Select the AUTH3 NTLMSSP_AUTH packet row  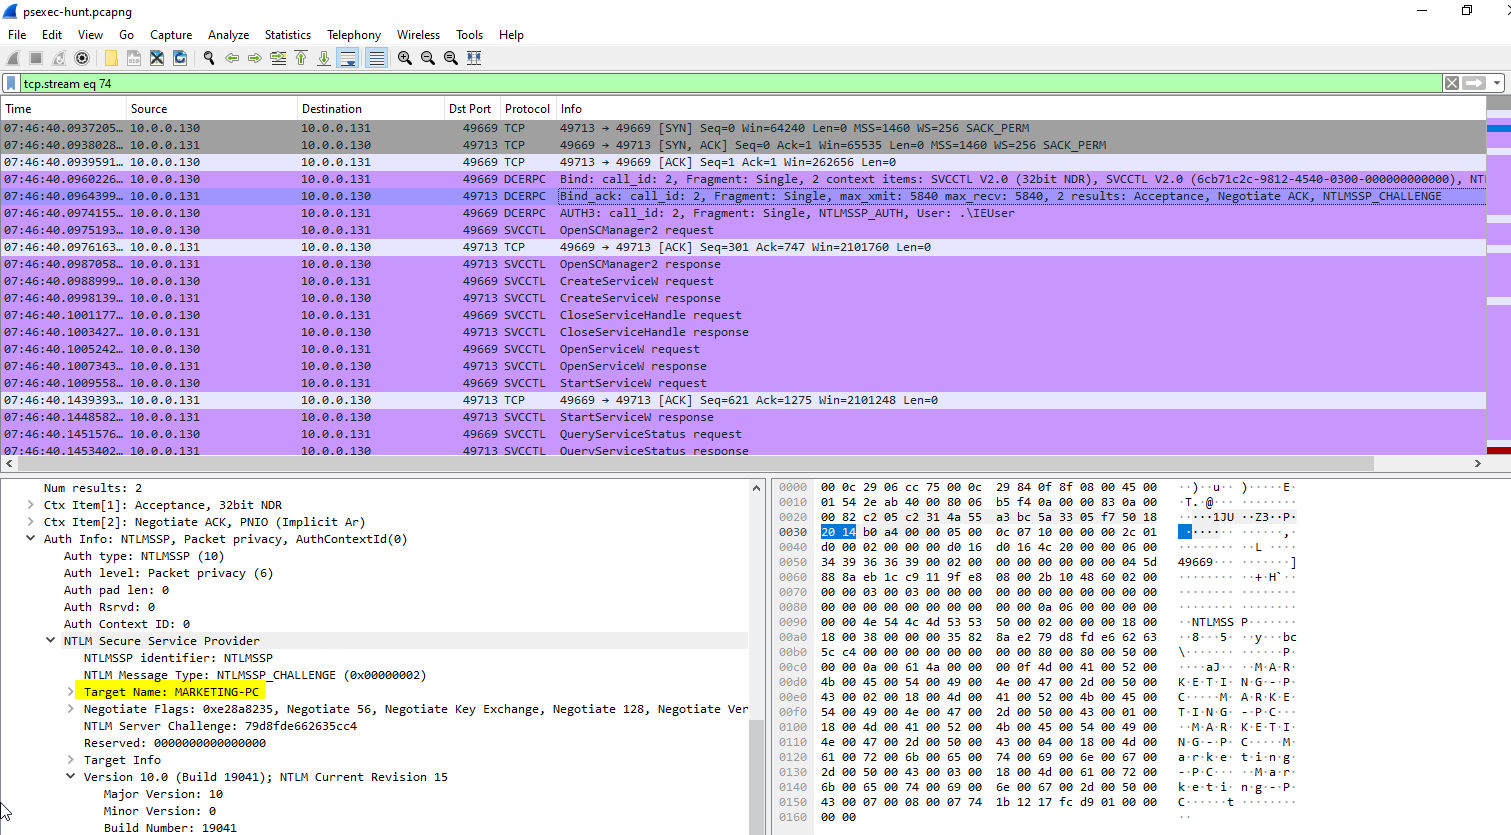pos(743,213)
